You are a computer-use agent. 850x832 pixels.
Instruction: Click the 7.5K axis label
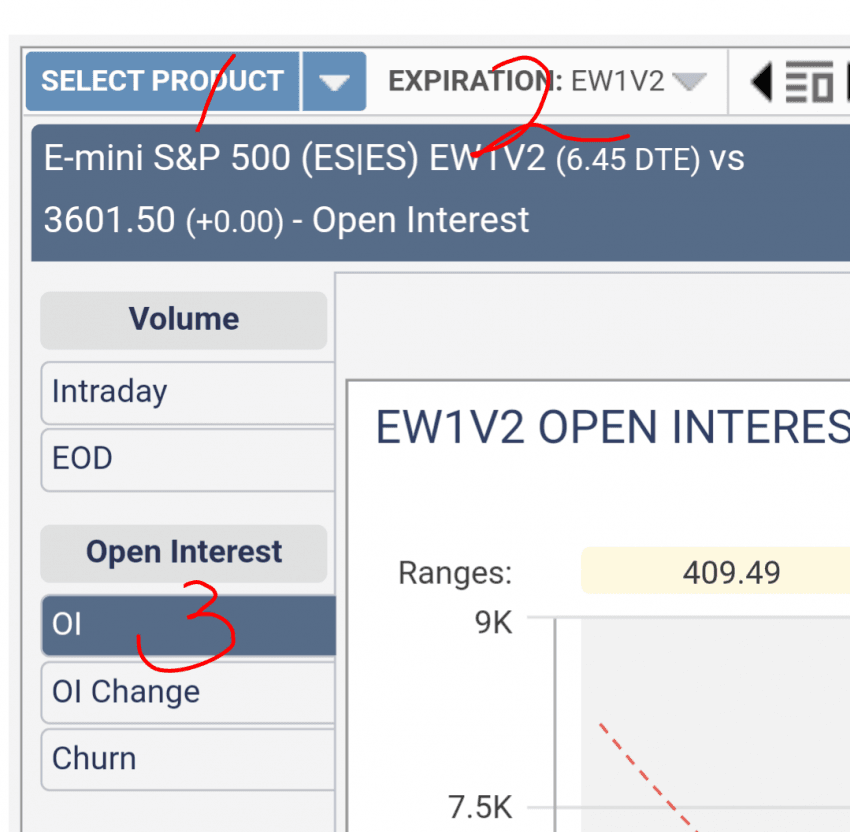(x=480, y=806)
